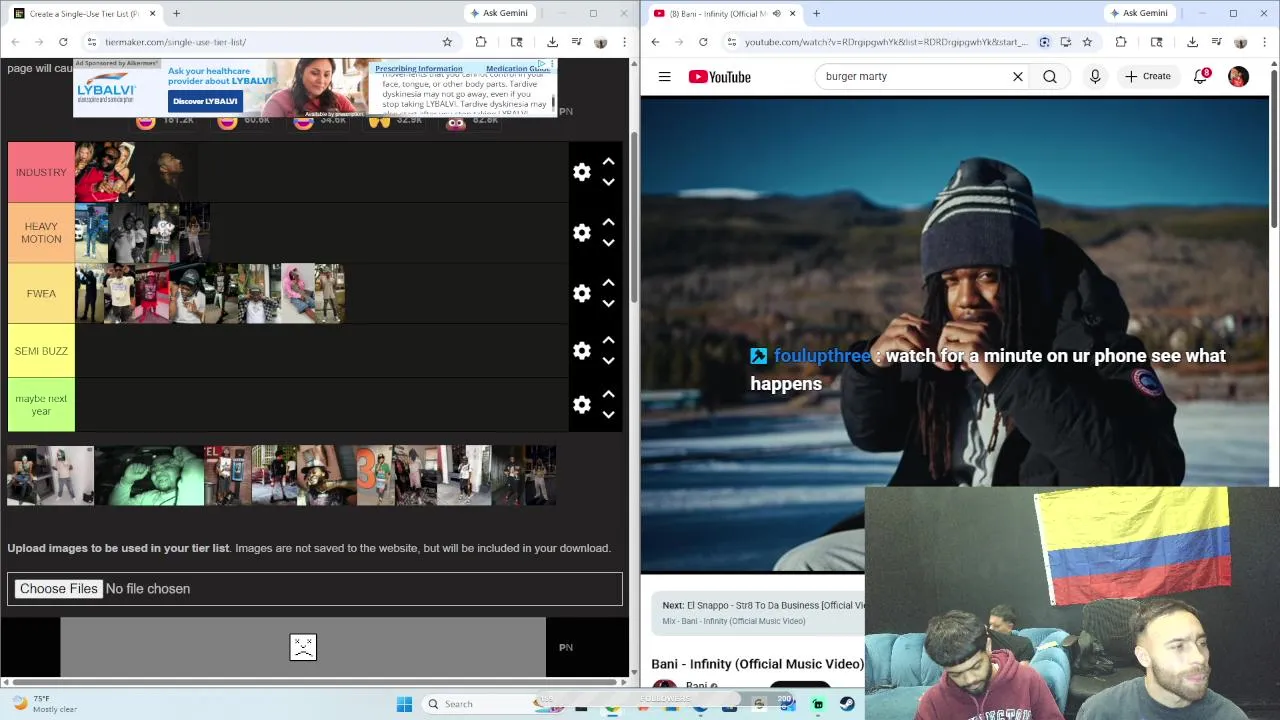This screenshot has height=720, width=1280.
Task: Move the SEMI BUZZ row down
Action: point(608,361)
